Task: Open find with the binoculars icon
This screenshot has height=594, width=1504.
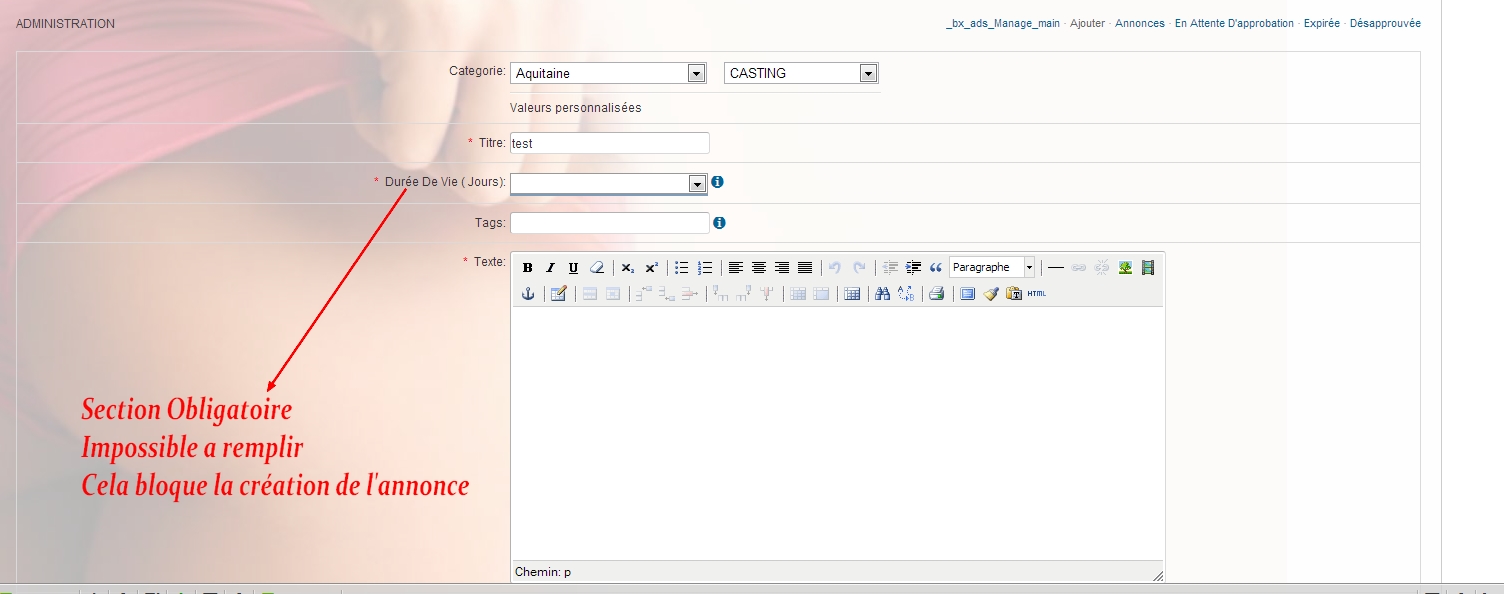Action: pyautogui.click(x=882, y=294)
